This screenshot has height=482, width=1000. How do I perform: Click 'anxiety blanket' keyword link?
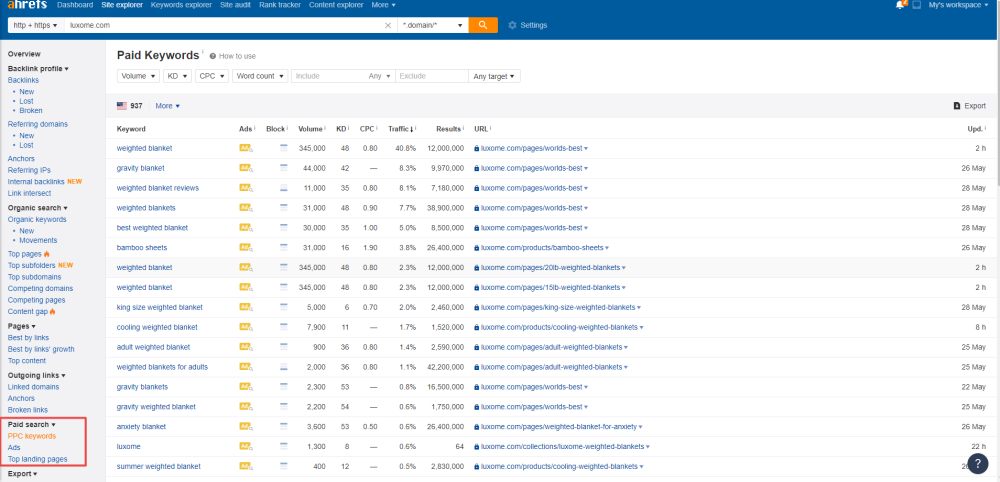click(x=141, y=426)
